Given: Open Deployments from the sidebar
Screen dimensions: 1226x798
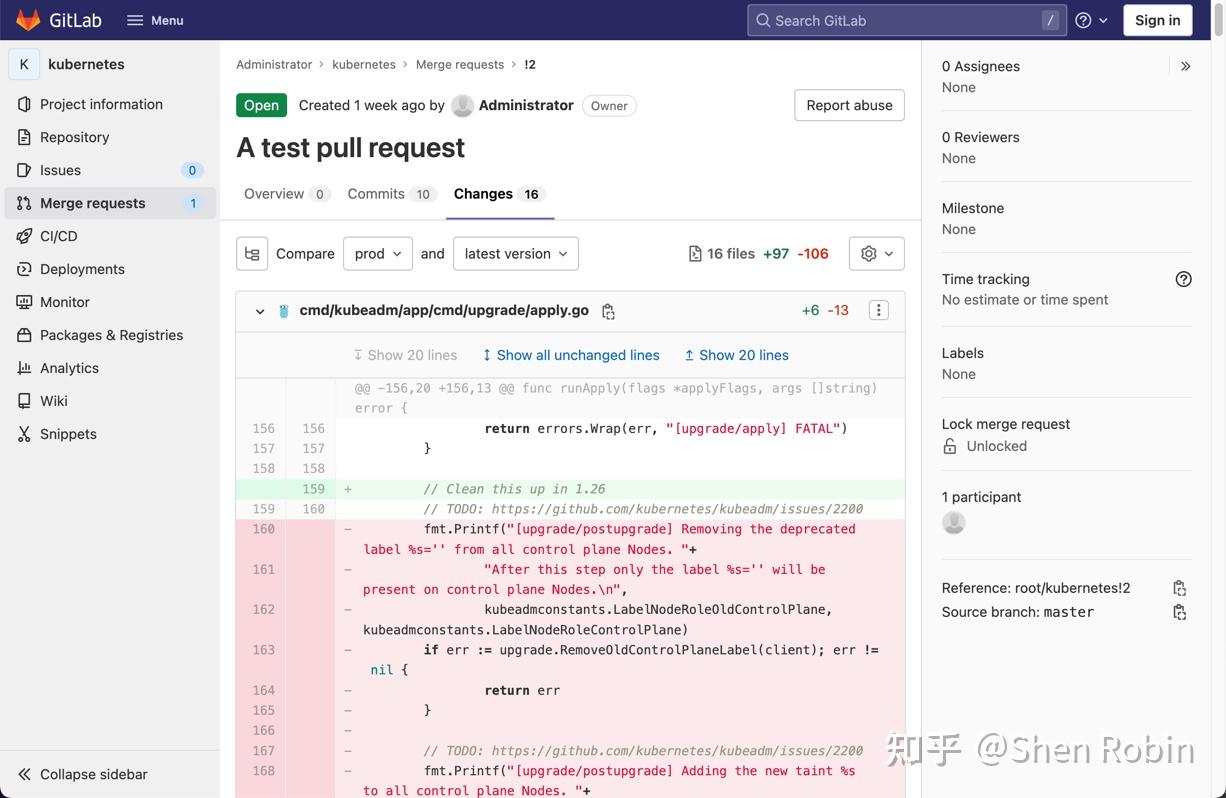Looking at the screenshot, I should coord(82,268).
